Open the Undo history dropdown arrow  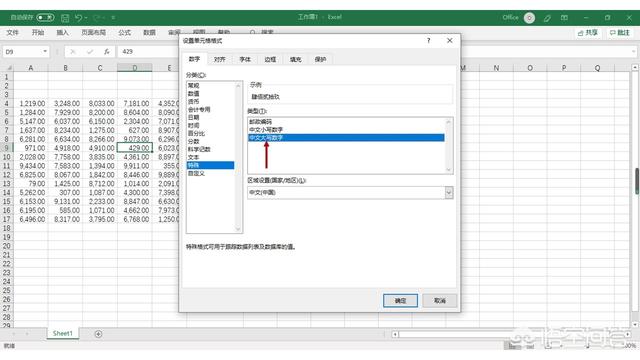[x=86, y=18]
